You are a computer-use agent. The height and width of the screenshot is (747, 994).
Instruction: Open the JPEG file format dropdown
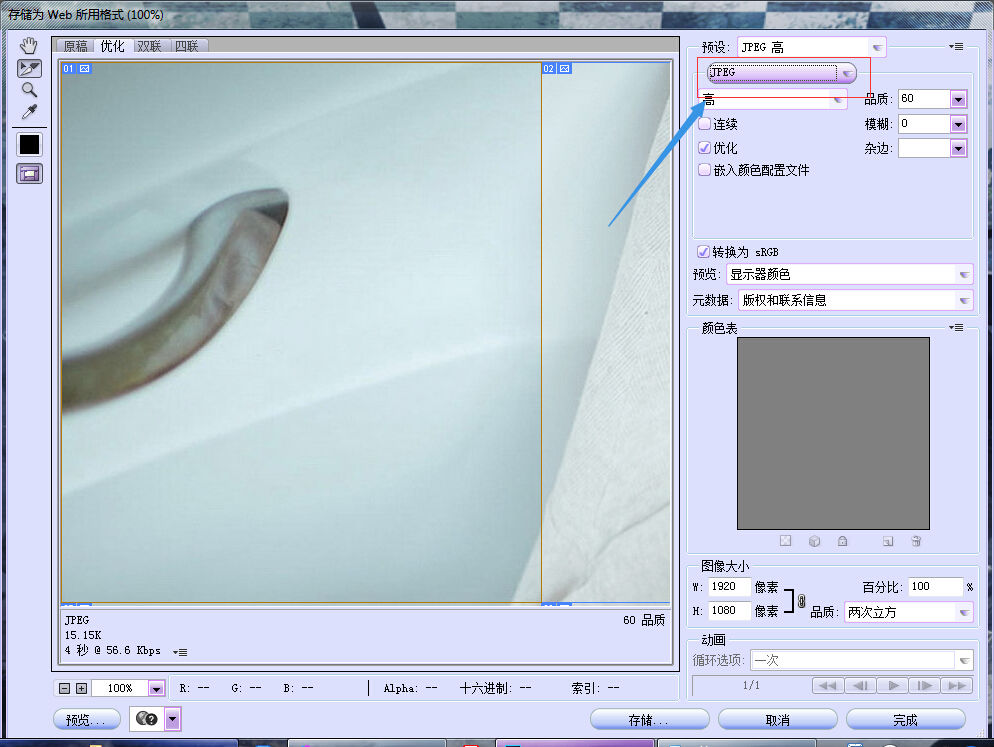coord(781,73)
